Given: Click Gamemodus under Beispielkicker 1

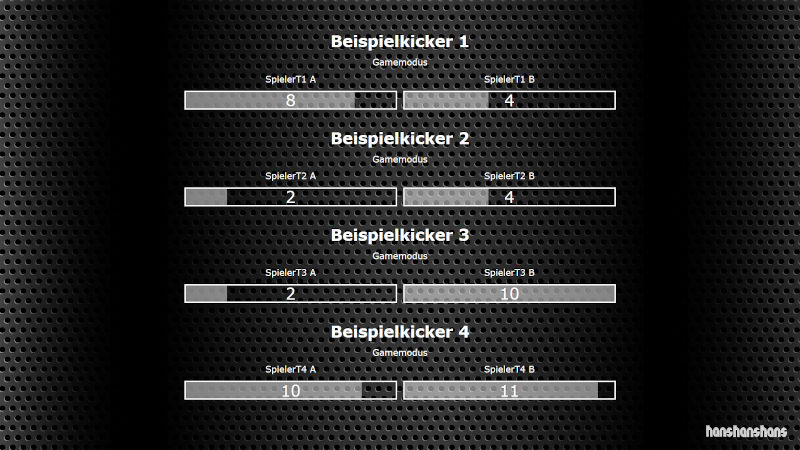Looking at the screenshot, I should (399, 62).
